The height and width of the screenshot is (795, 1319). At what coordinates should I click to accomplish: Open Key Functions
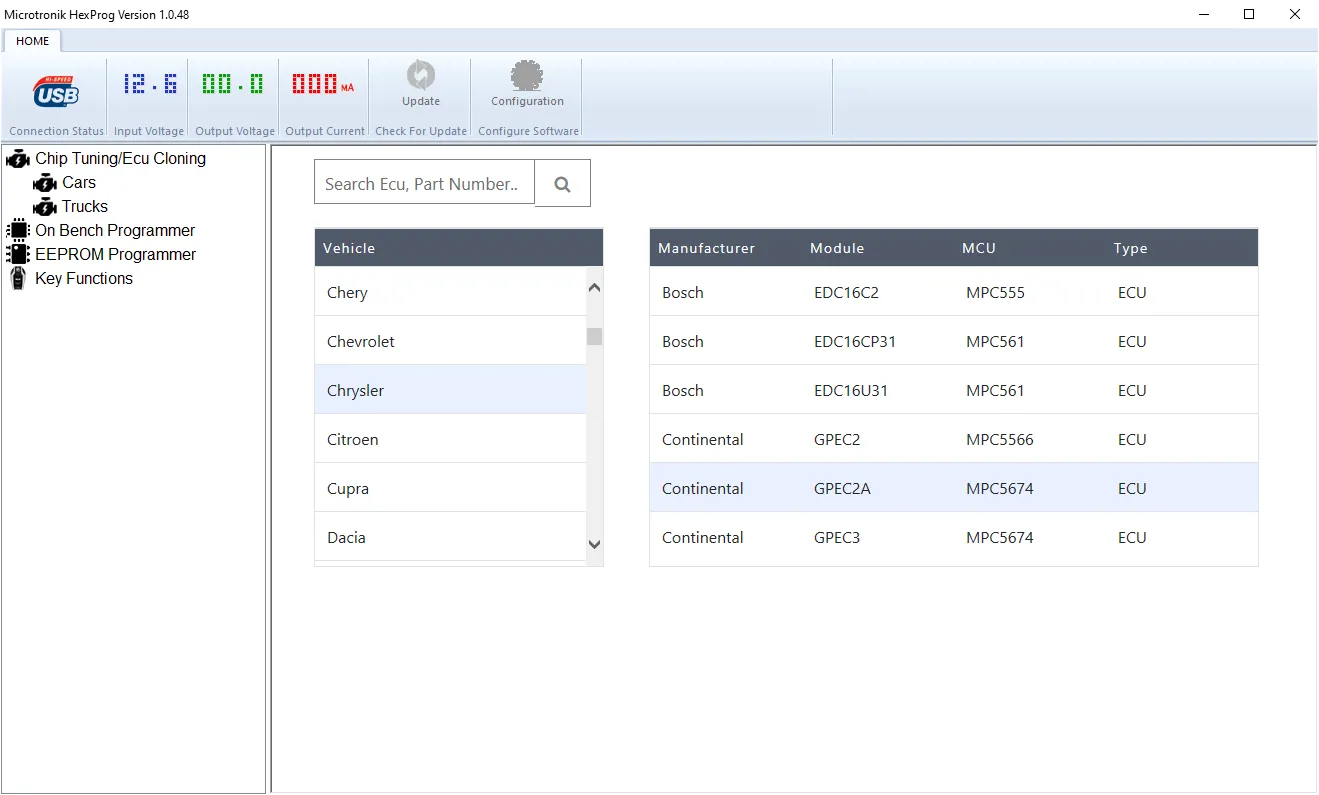pos(84,278)
